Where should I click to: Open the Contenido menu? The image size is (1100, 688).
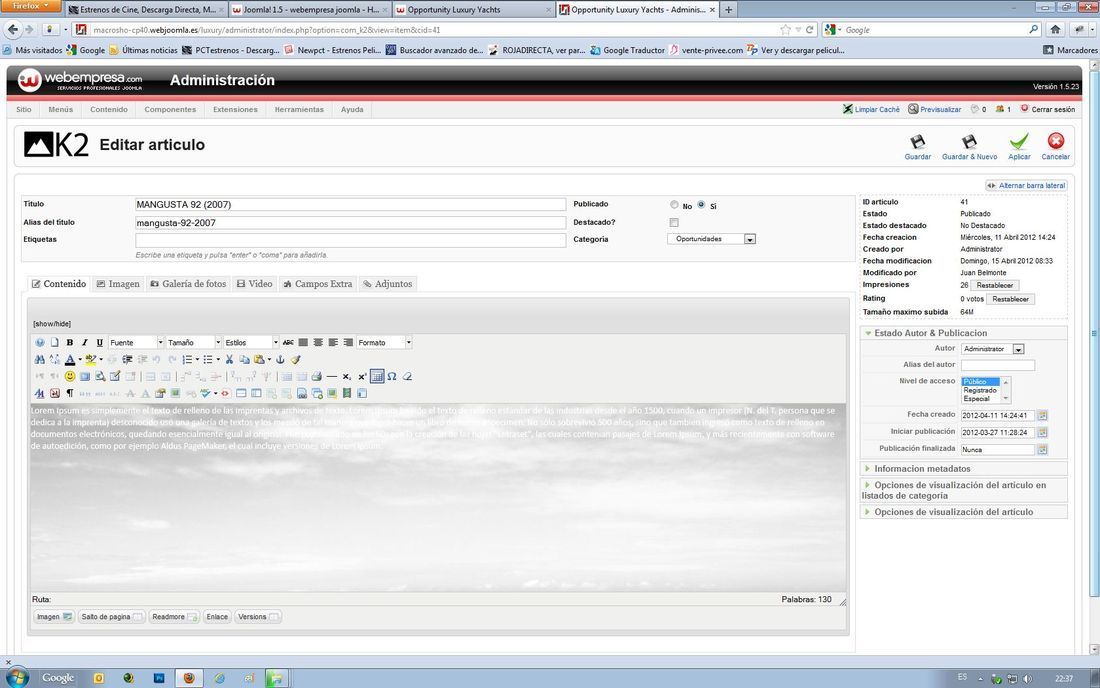109,109
